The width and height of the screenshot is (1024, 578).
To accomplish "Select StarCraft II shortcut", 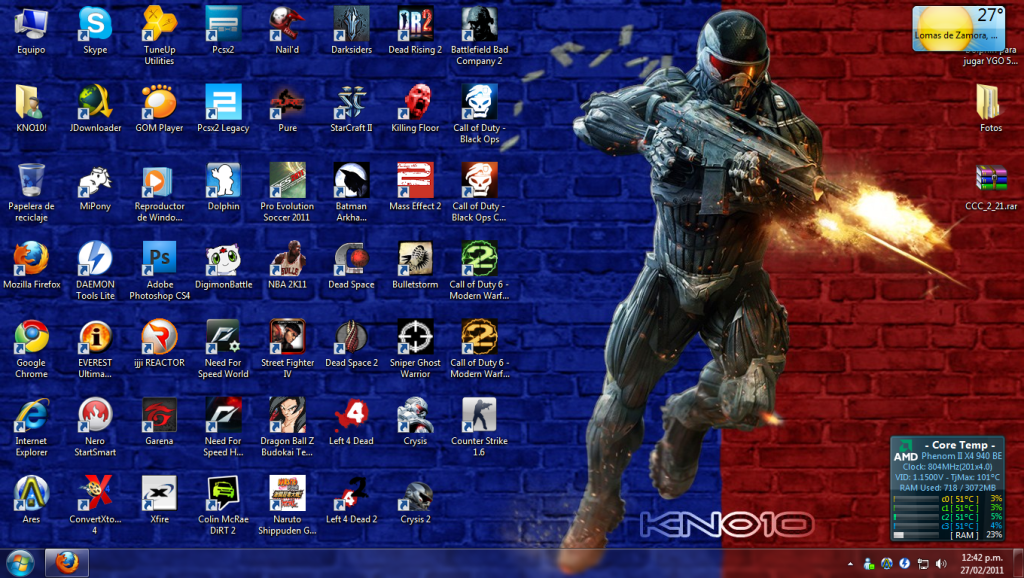I will (x=351, y=109).
